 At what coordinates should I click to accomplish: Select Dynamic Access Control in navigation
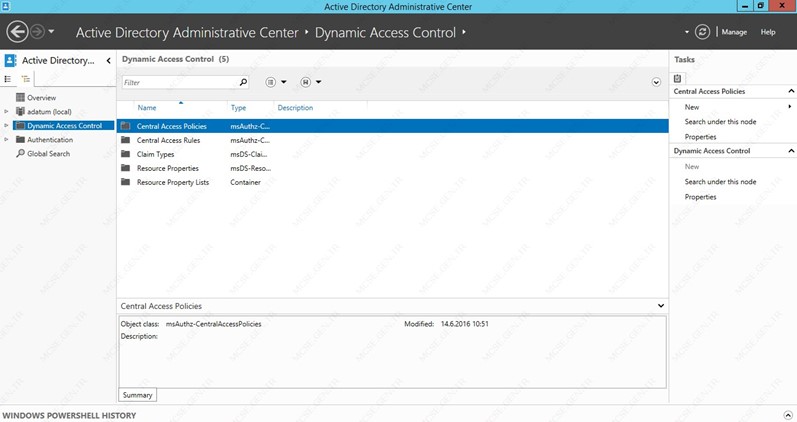tap(64, 126)
